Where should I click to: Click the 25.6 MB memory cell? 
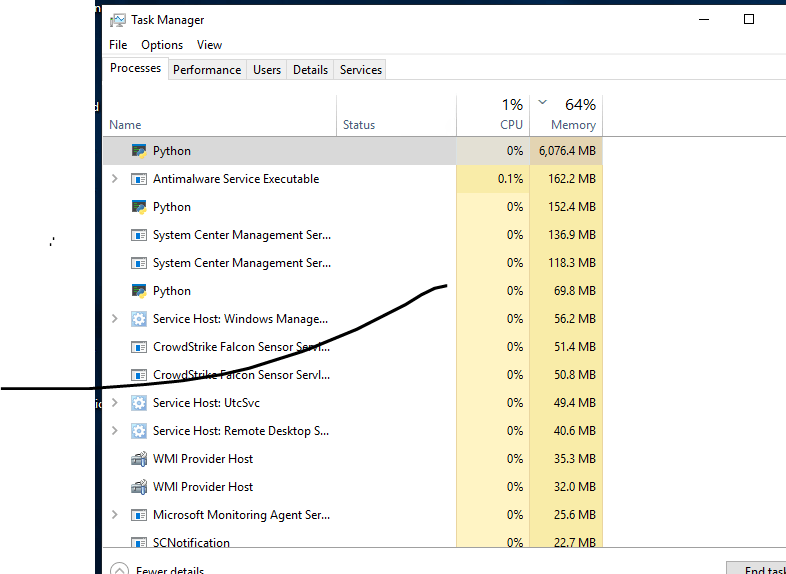click(x=566, y=515)
